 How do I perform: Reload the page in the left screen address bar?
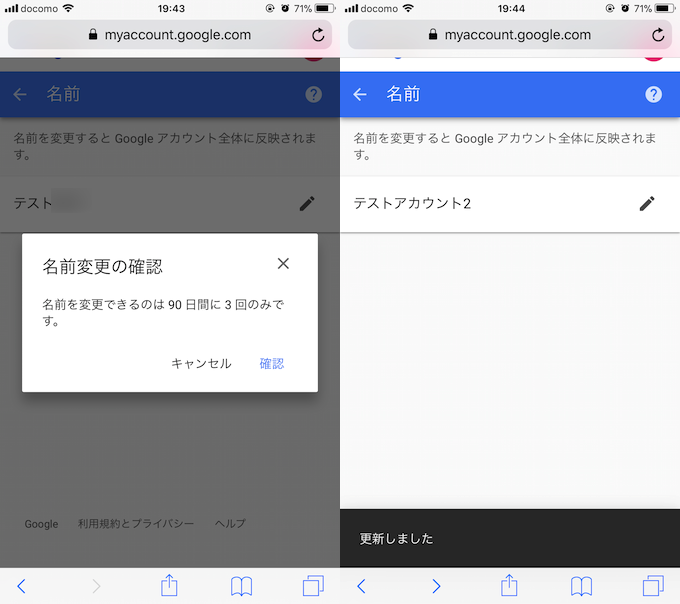[317, 35]
